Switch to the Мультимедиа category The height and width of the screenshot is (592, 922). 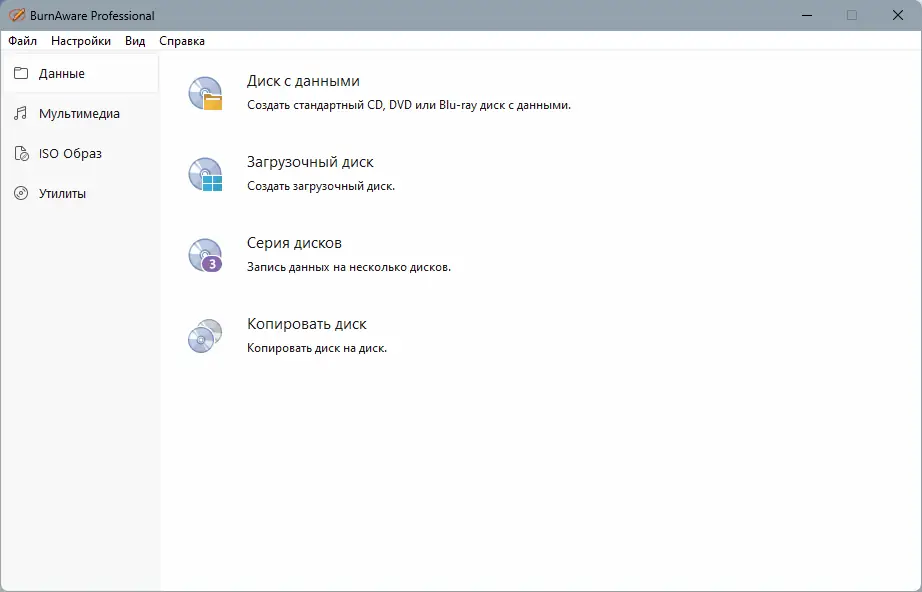point(81,113)
